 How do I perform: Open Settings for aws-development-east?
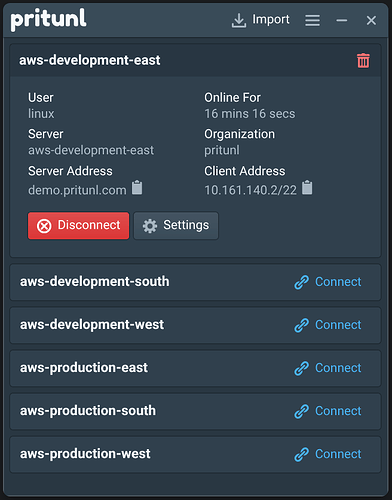point(176,226)
